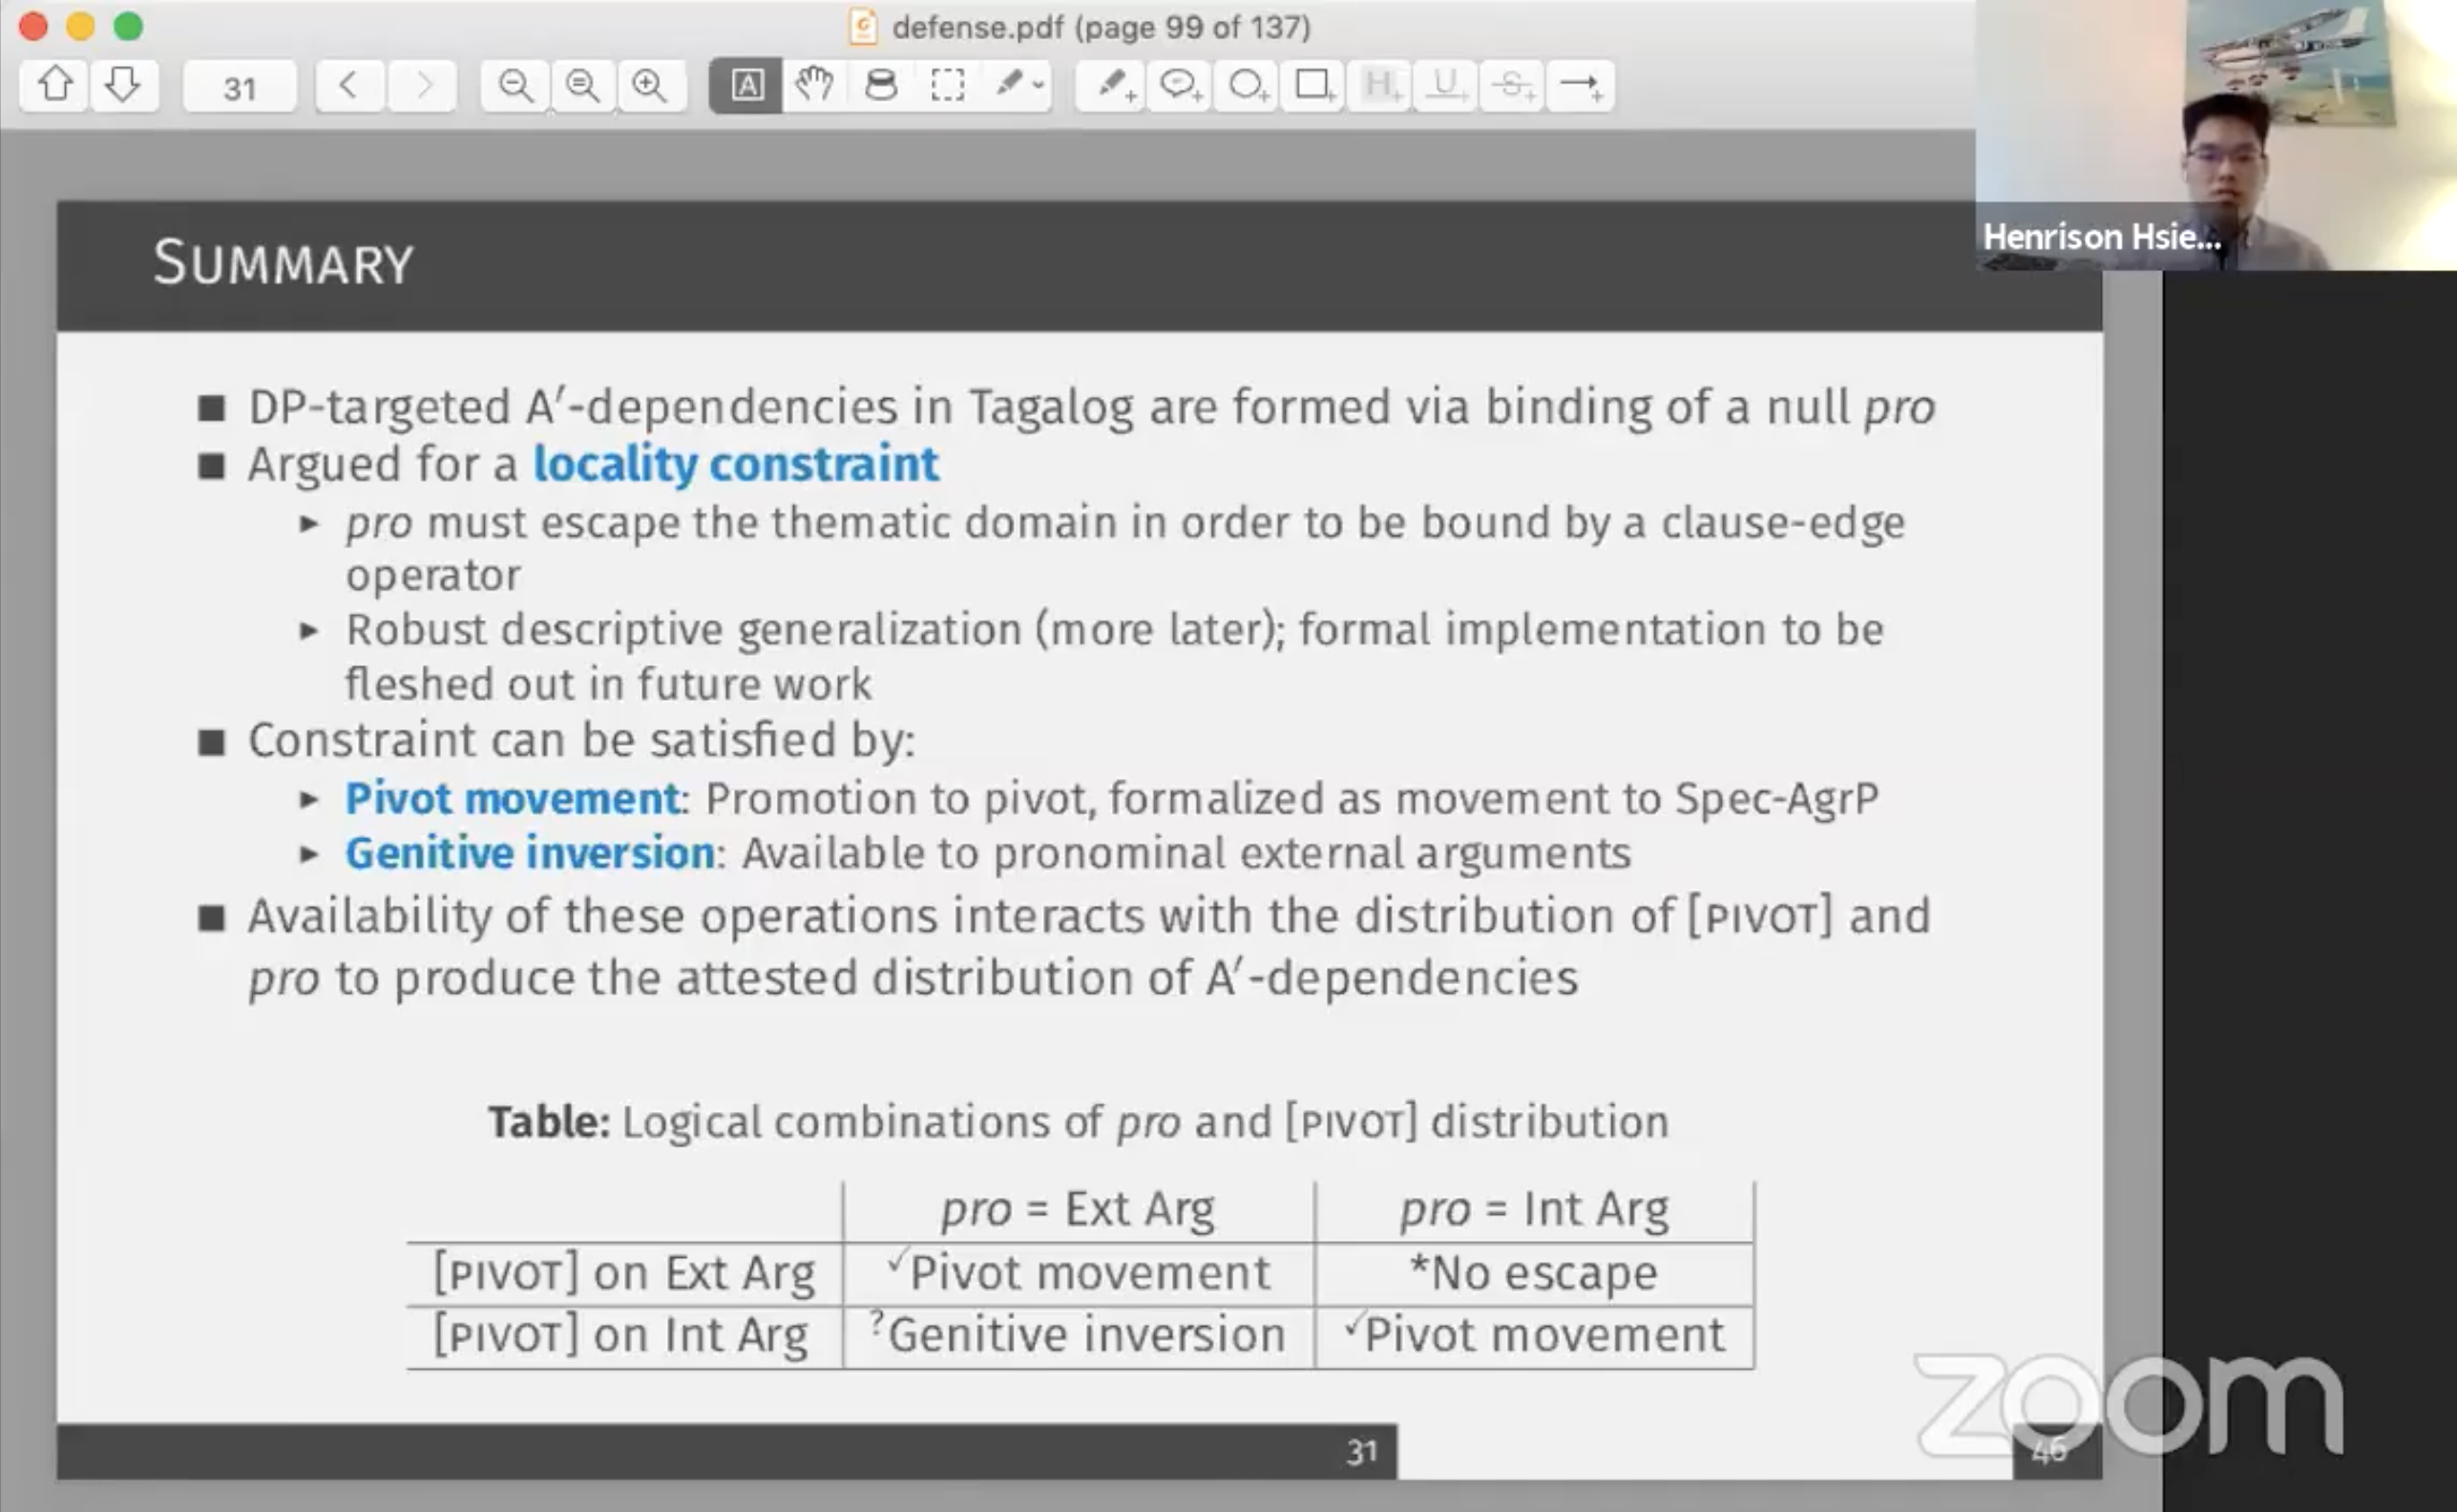The height and width of the screenshot is (1512, 2457).
Task: Go to next page with down arrow
Action: (123, 85)
